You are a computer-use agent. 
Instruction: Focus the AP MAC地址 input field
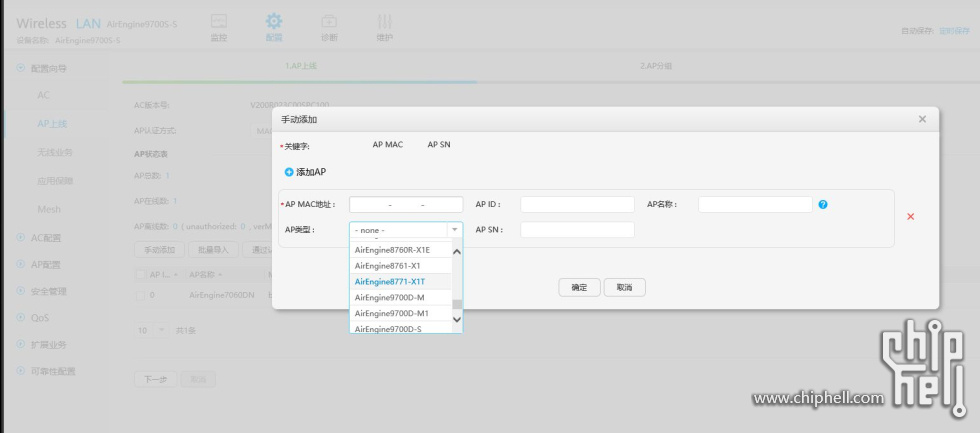[406, 204]
